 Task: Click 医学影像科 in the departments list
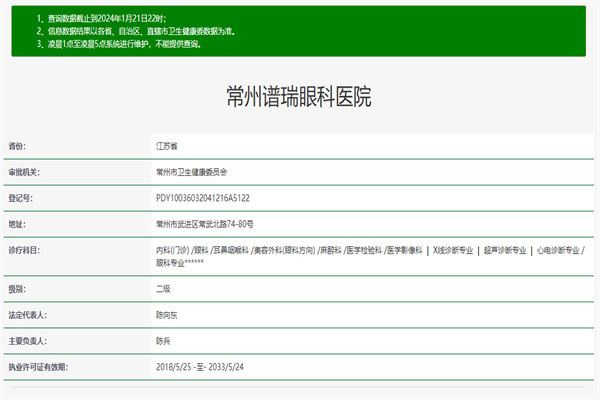pos(404,250)
